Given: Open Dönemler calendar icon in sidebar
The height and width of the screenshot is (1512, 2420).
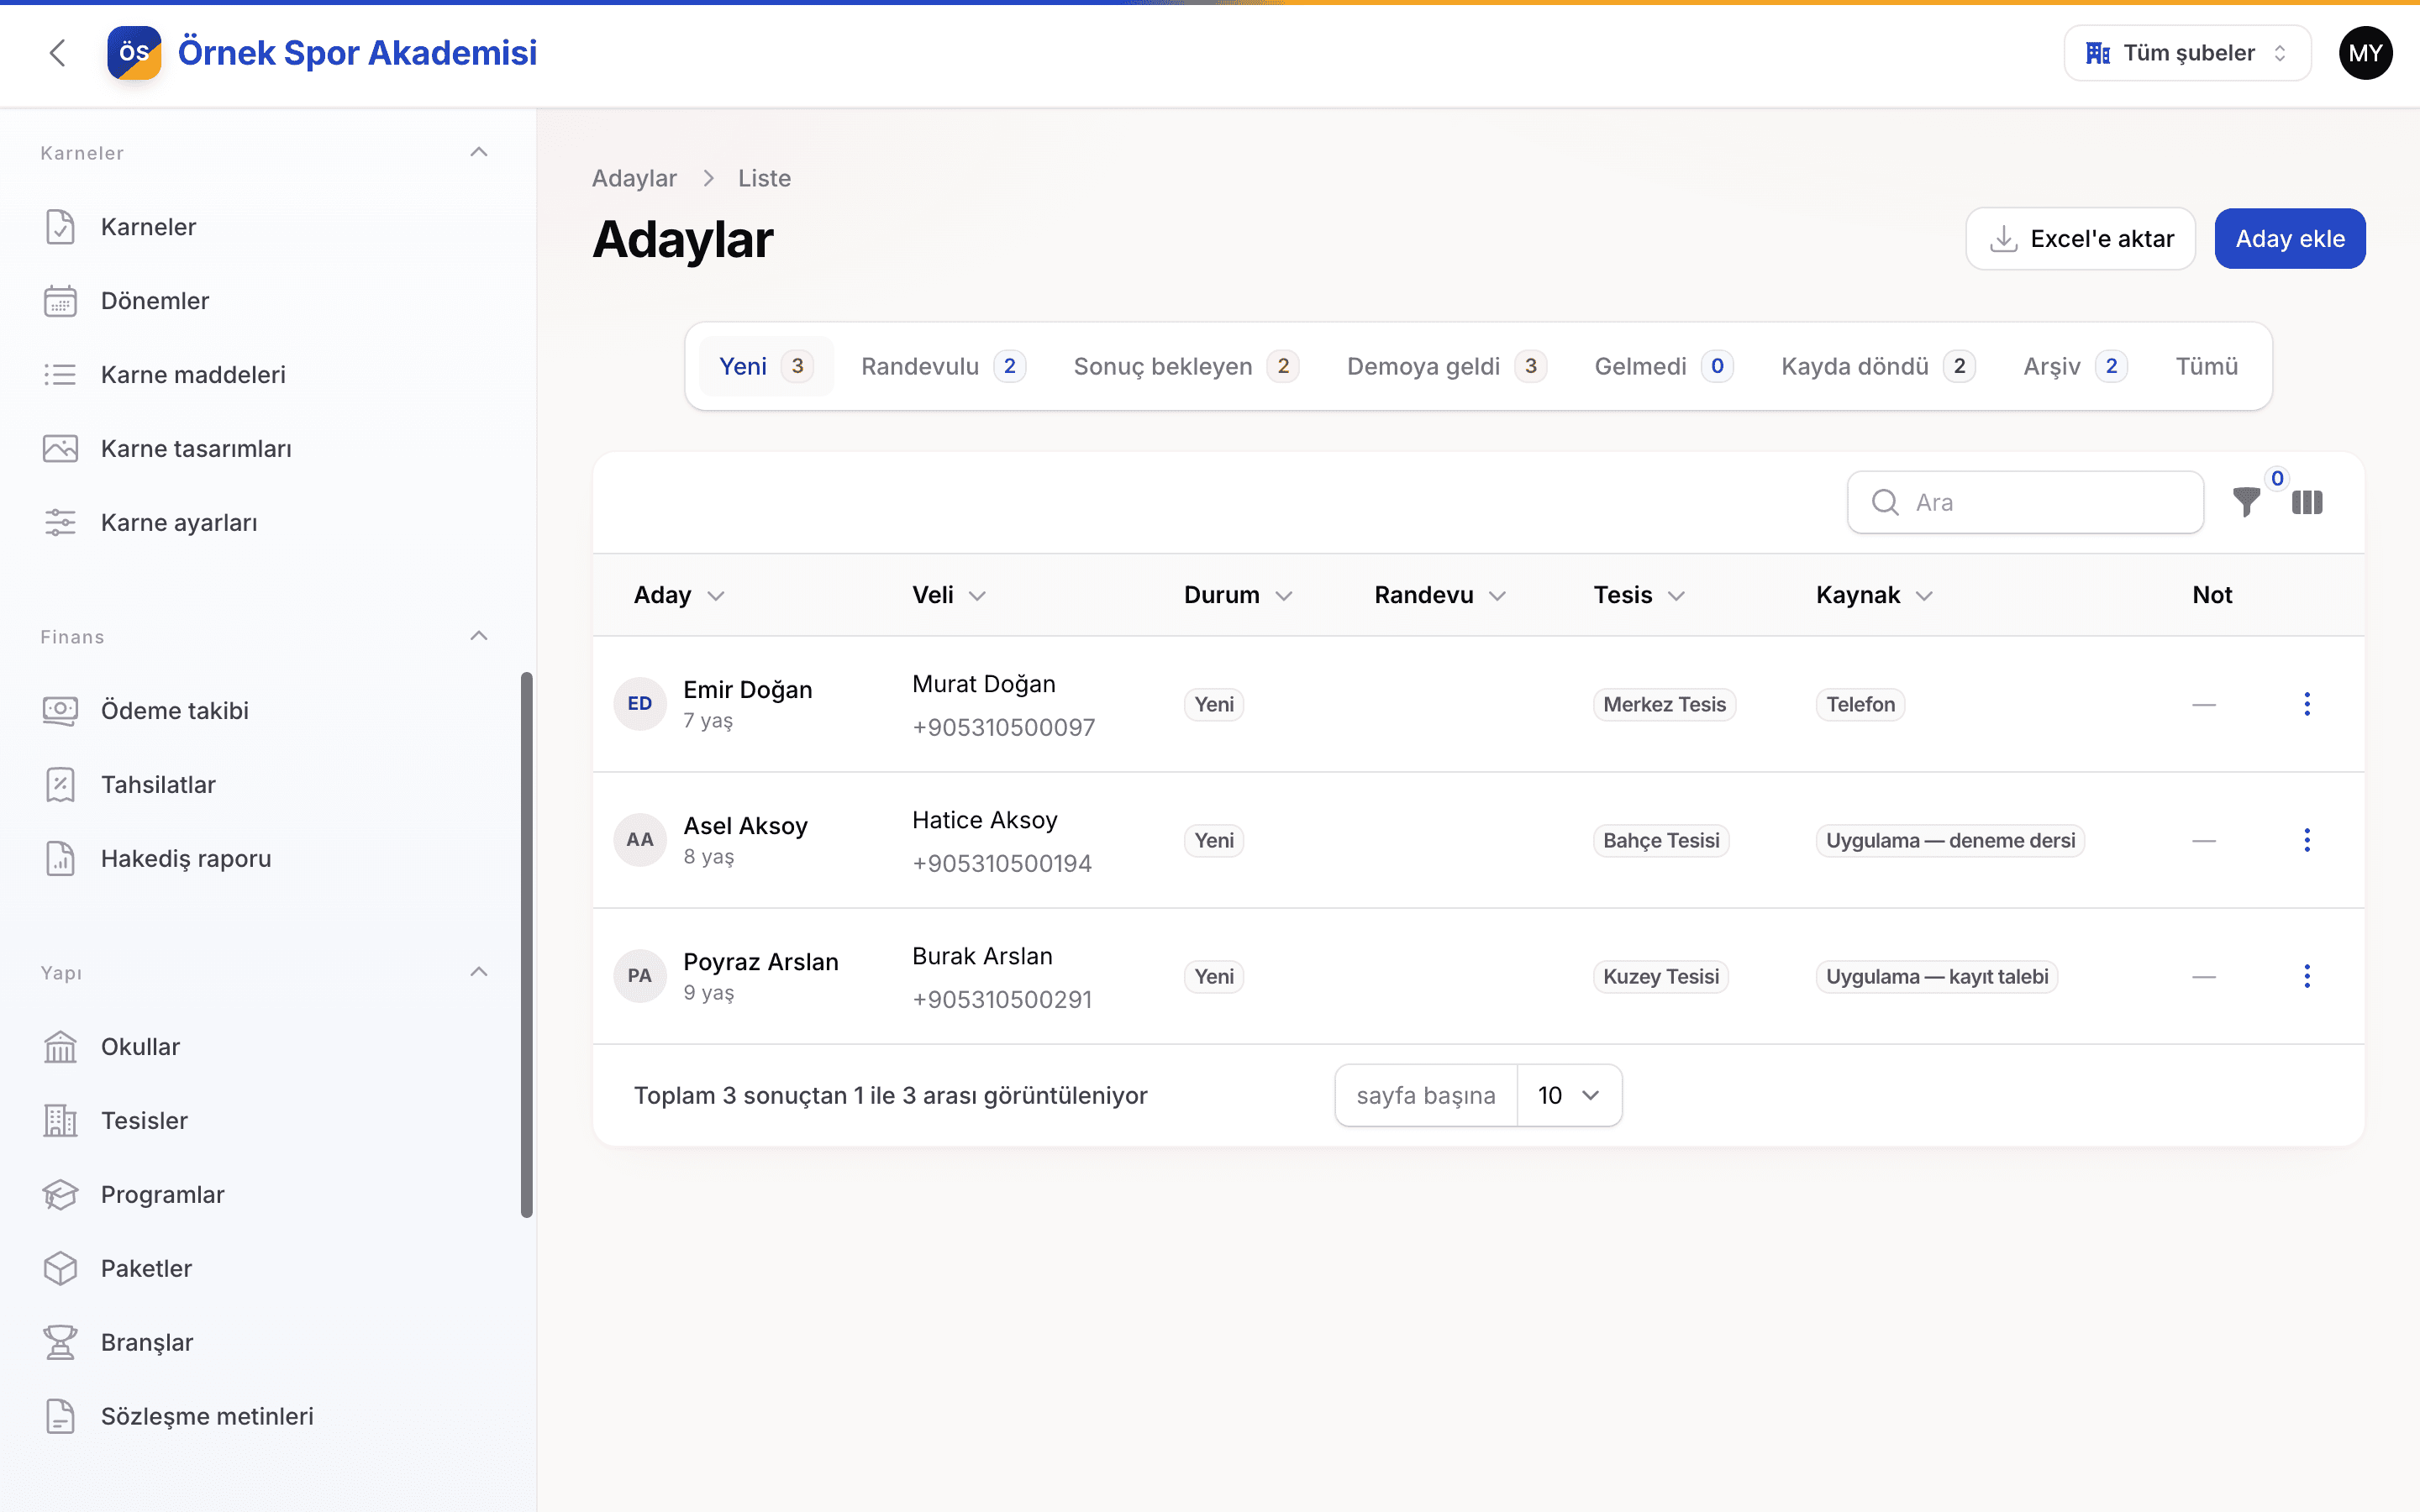Looking at the screenshot, I should point(60,301).
